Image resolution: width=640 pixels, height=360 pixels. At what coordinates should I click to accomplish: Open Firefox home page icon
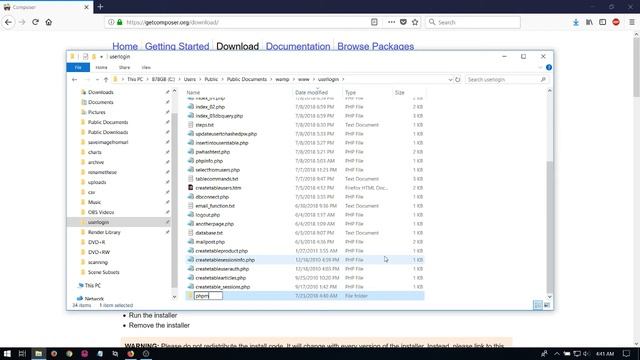[49, 22]
